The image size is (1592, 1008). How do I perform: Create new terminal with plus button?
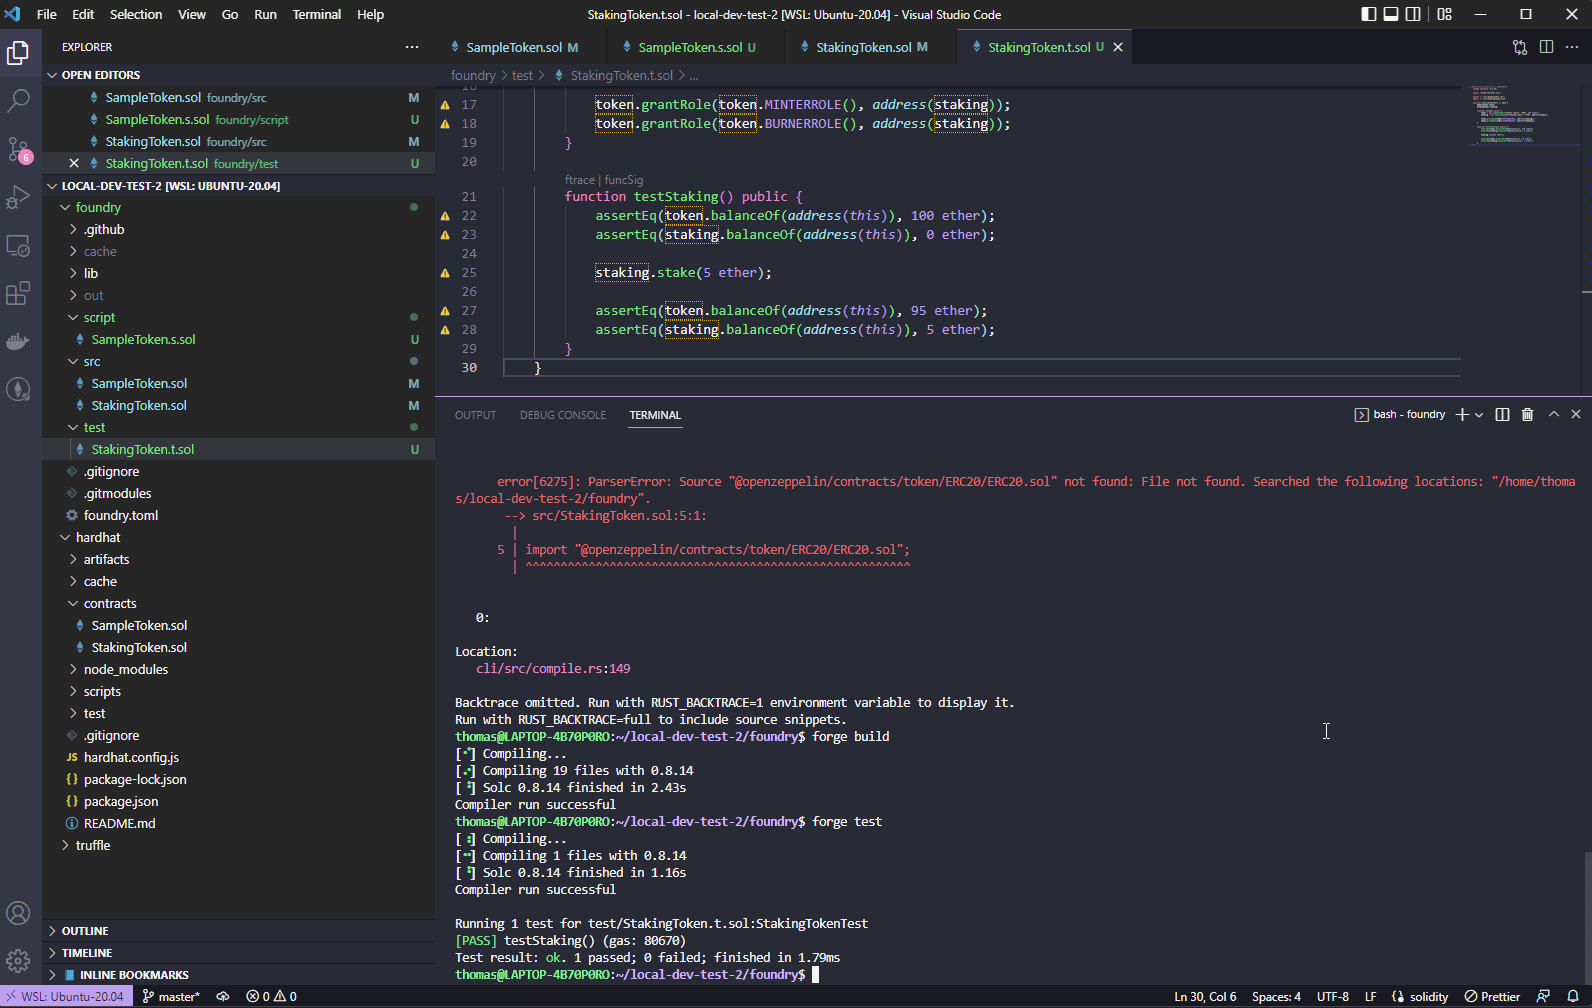[1462, 414]
